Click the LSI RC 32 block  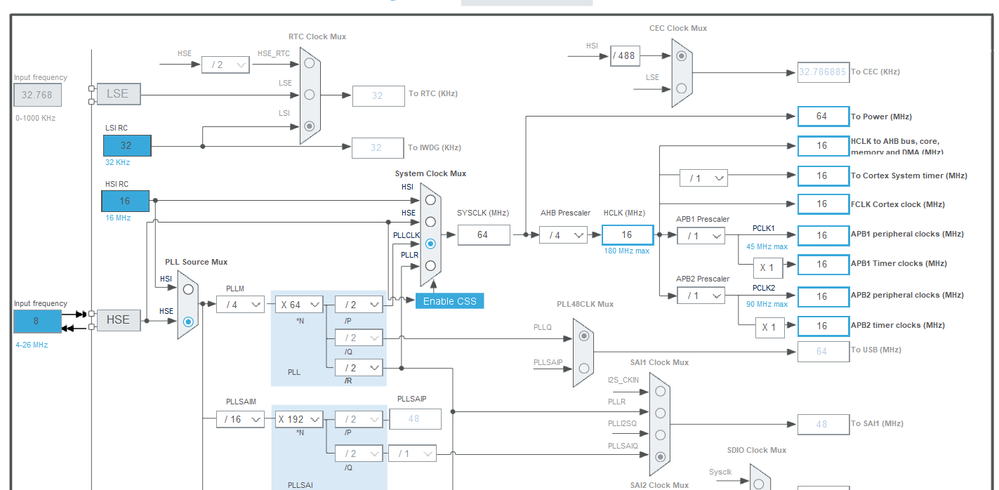point(127,145)
